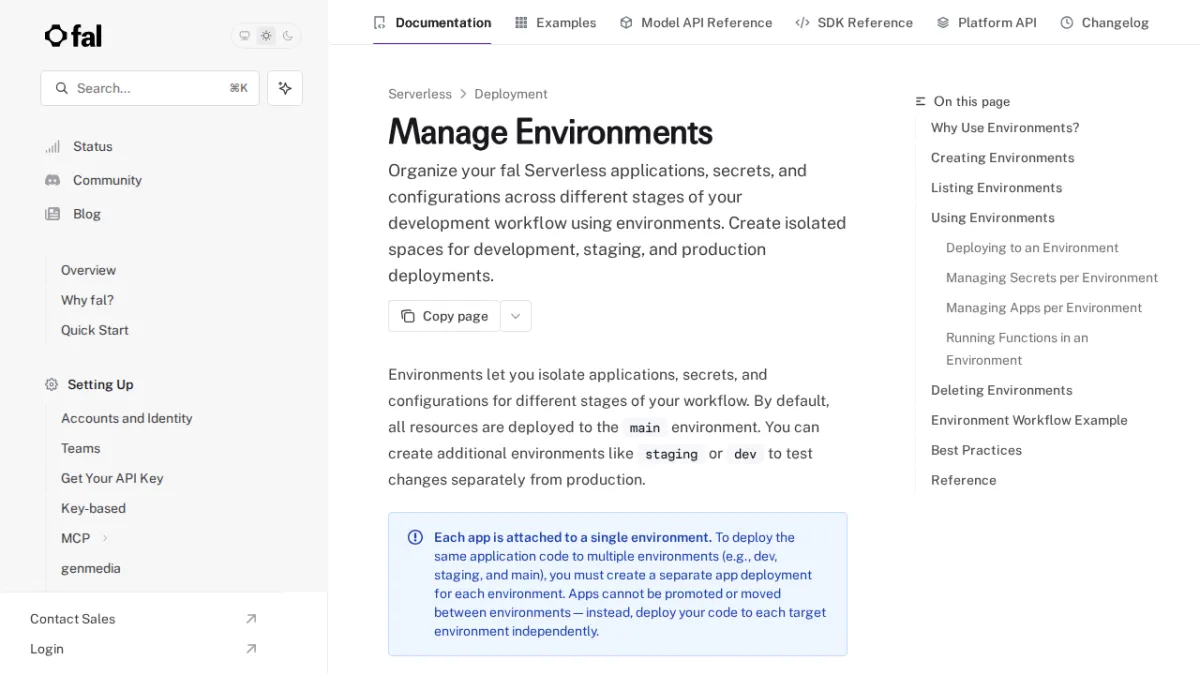Click the Model API Reference cube icon
Viewport: 1200px width, 675px height.
[x=626, y=22]
